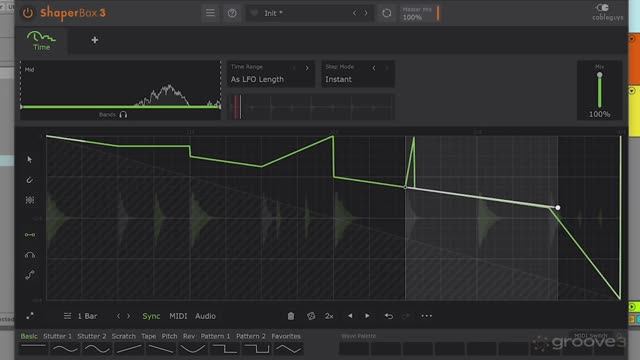Viewport: 640px width, 360px height.
Task: Select the line segment tool icon
Action: (x=30, y=235)
